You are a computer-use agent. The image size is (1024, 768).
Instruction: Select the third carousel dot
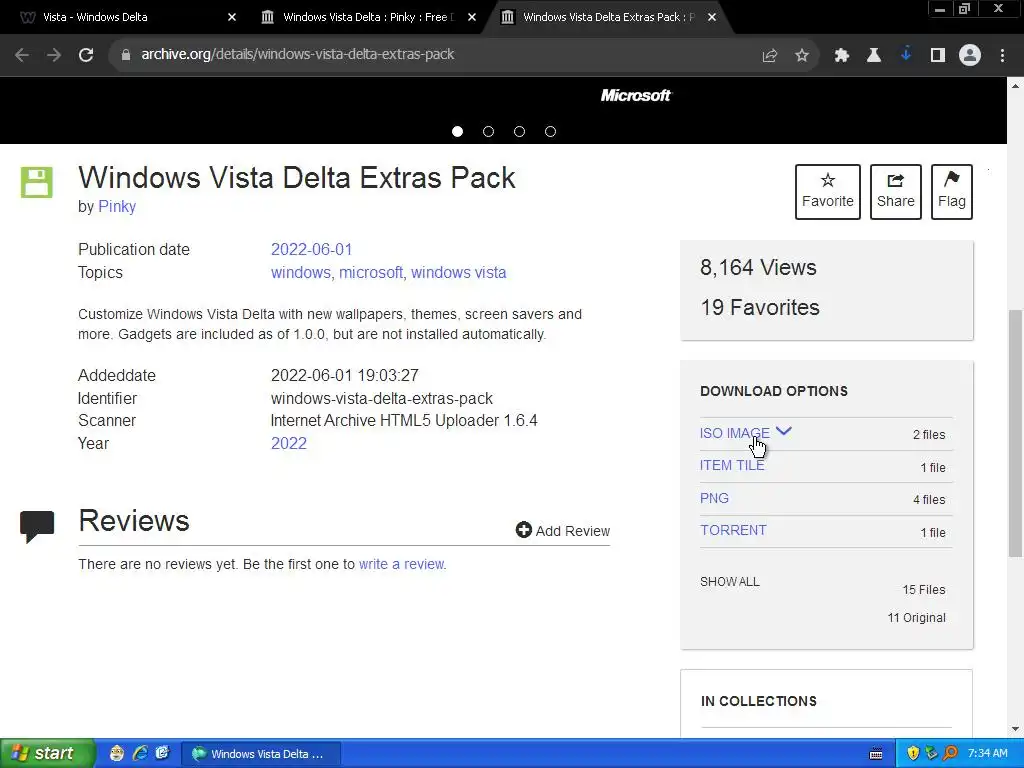[x=519, y=131]
